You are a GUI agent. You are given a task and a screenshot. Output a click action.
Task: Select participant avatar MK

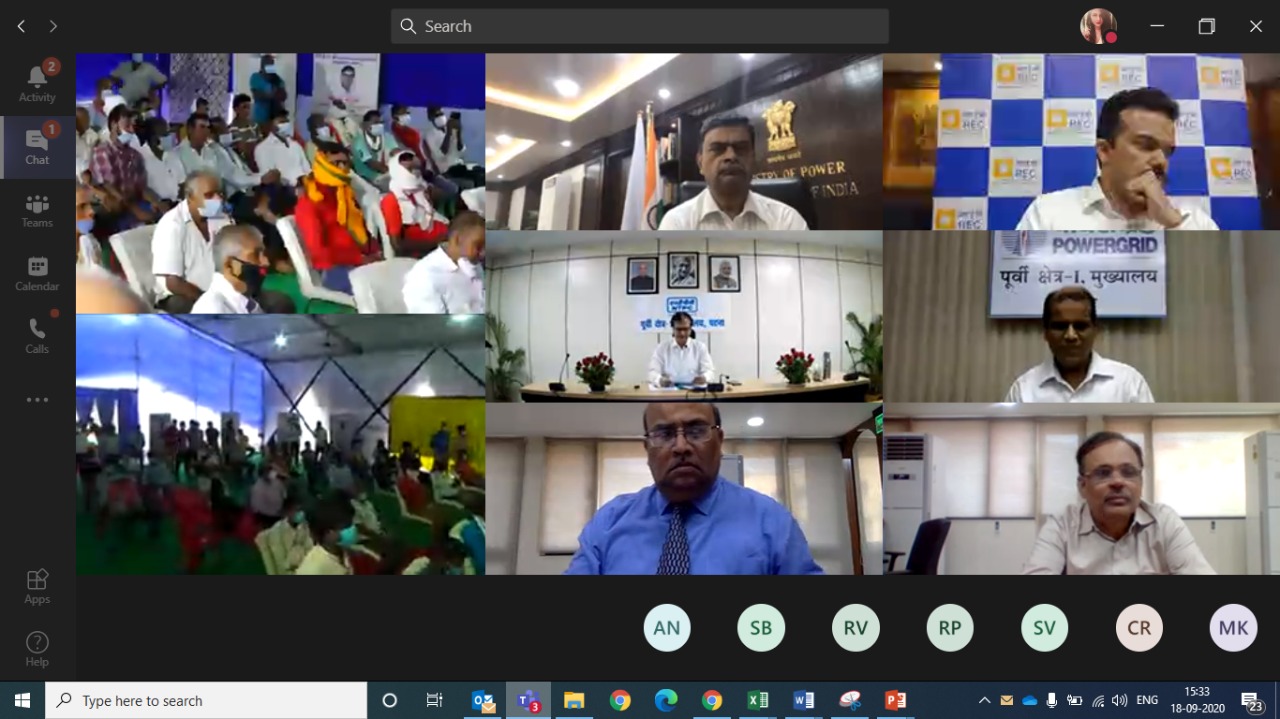click(1233, 628)
